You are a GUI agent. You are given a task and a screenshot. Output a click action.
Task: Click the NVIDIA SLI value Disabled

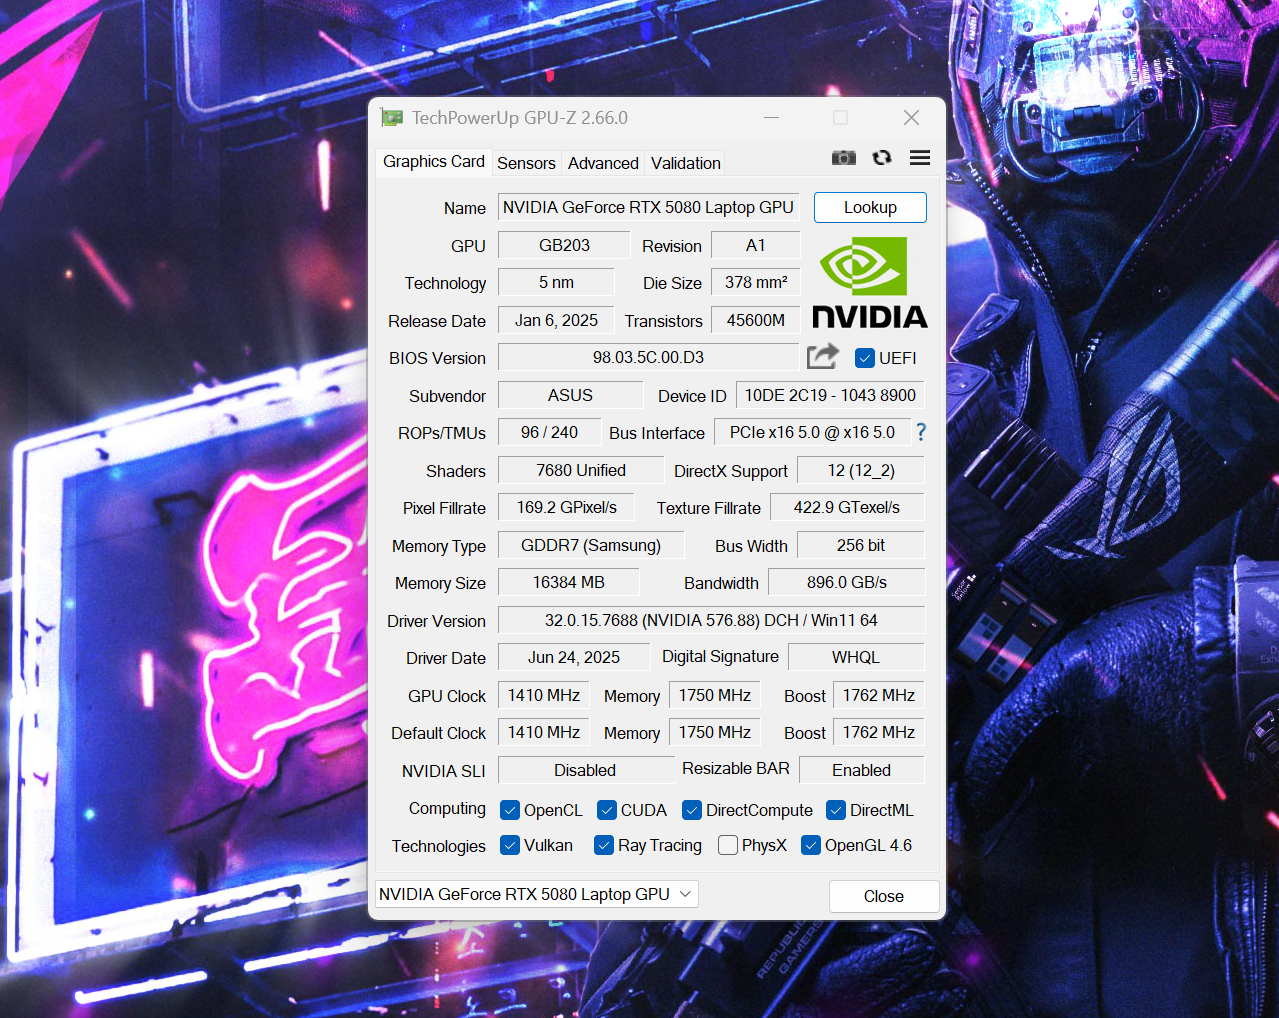[x=585, y=770]
